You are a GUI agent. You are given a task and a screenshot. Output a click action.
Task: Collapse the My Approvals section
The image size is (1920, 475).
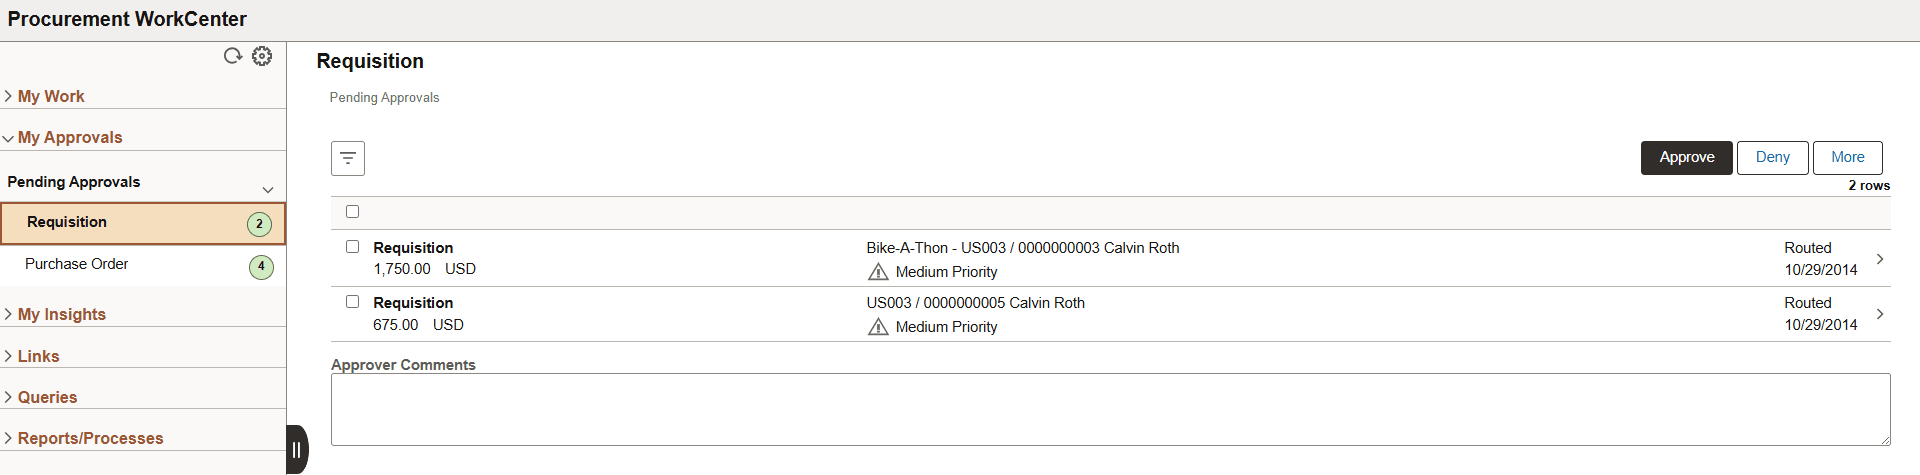(x=70, y=137)
